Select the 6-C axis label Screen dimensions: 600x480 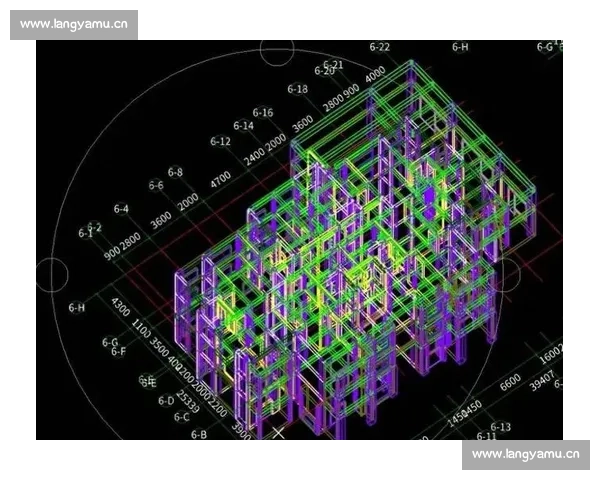[x=182, y=416]
